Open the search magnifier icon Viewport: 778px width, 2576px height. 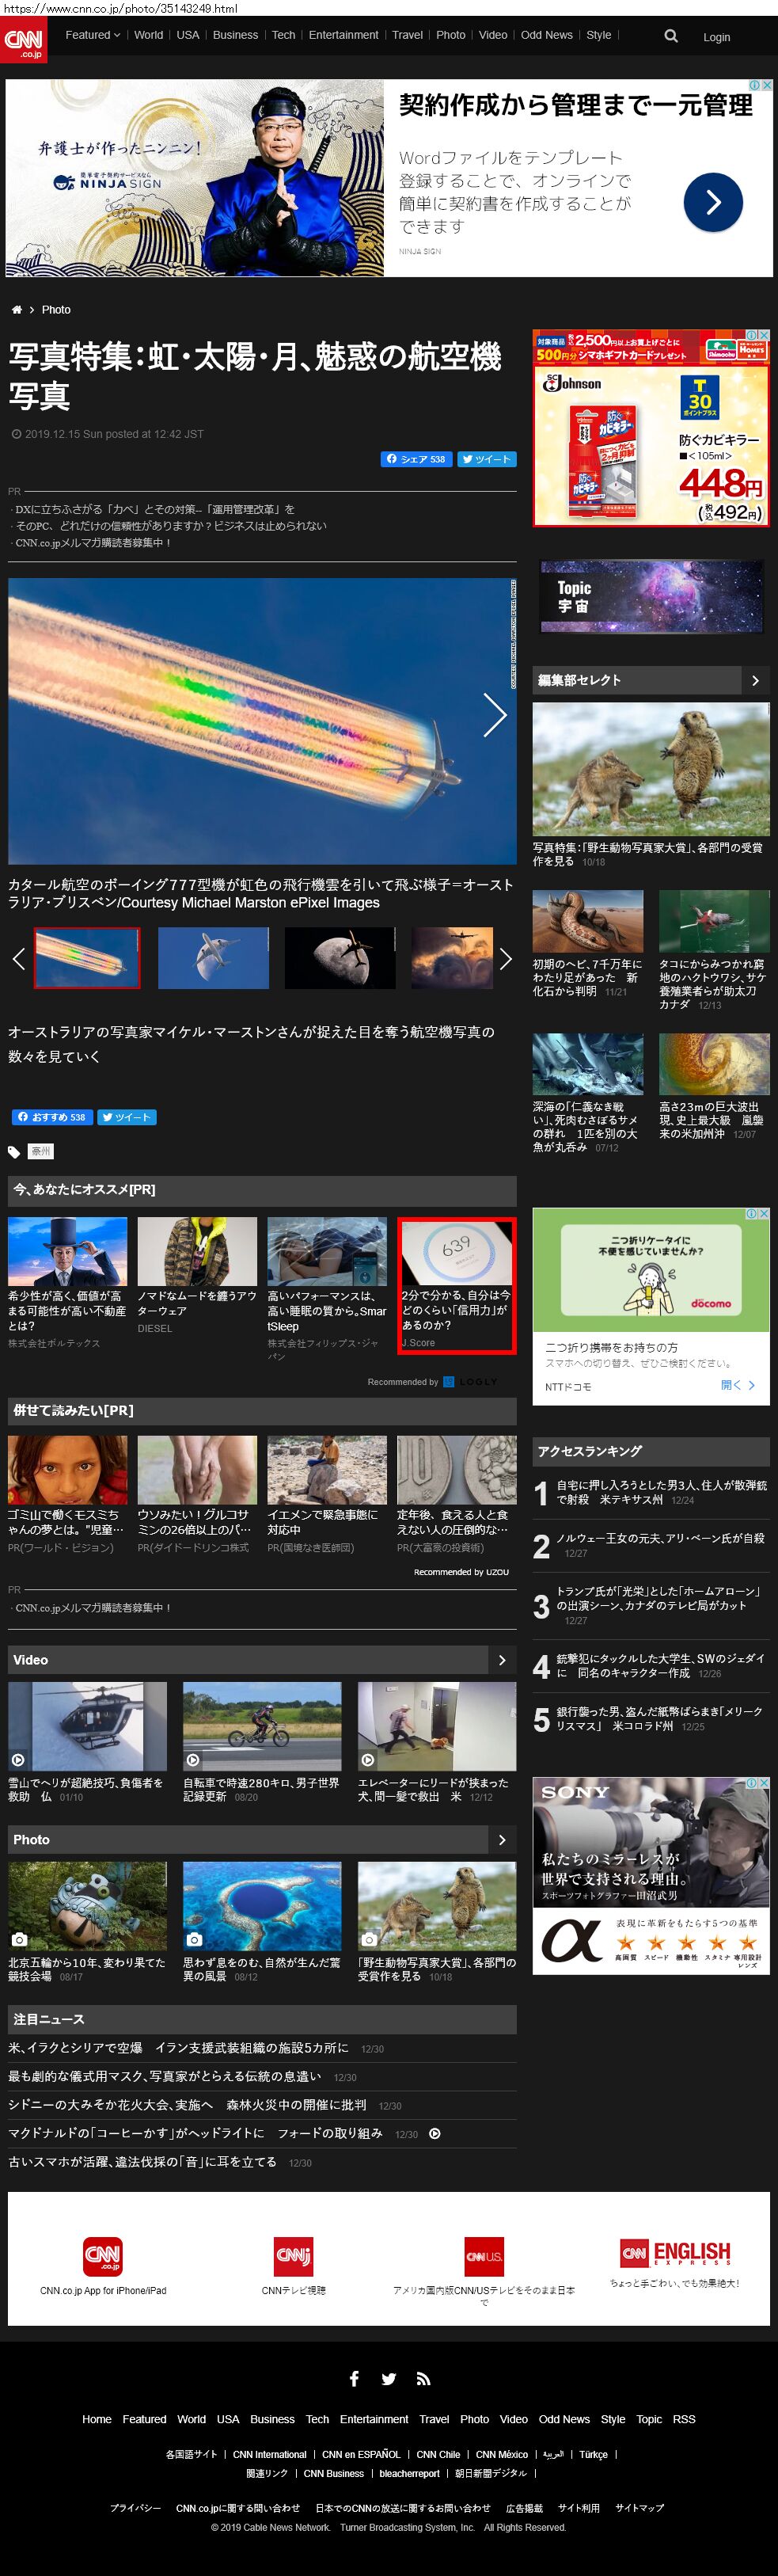click(x=671, y=36)
